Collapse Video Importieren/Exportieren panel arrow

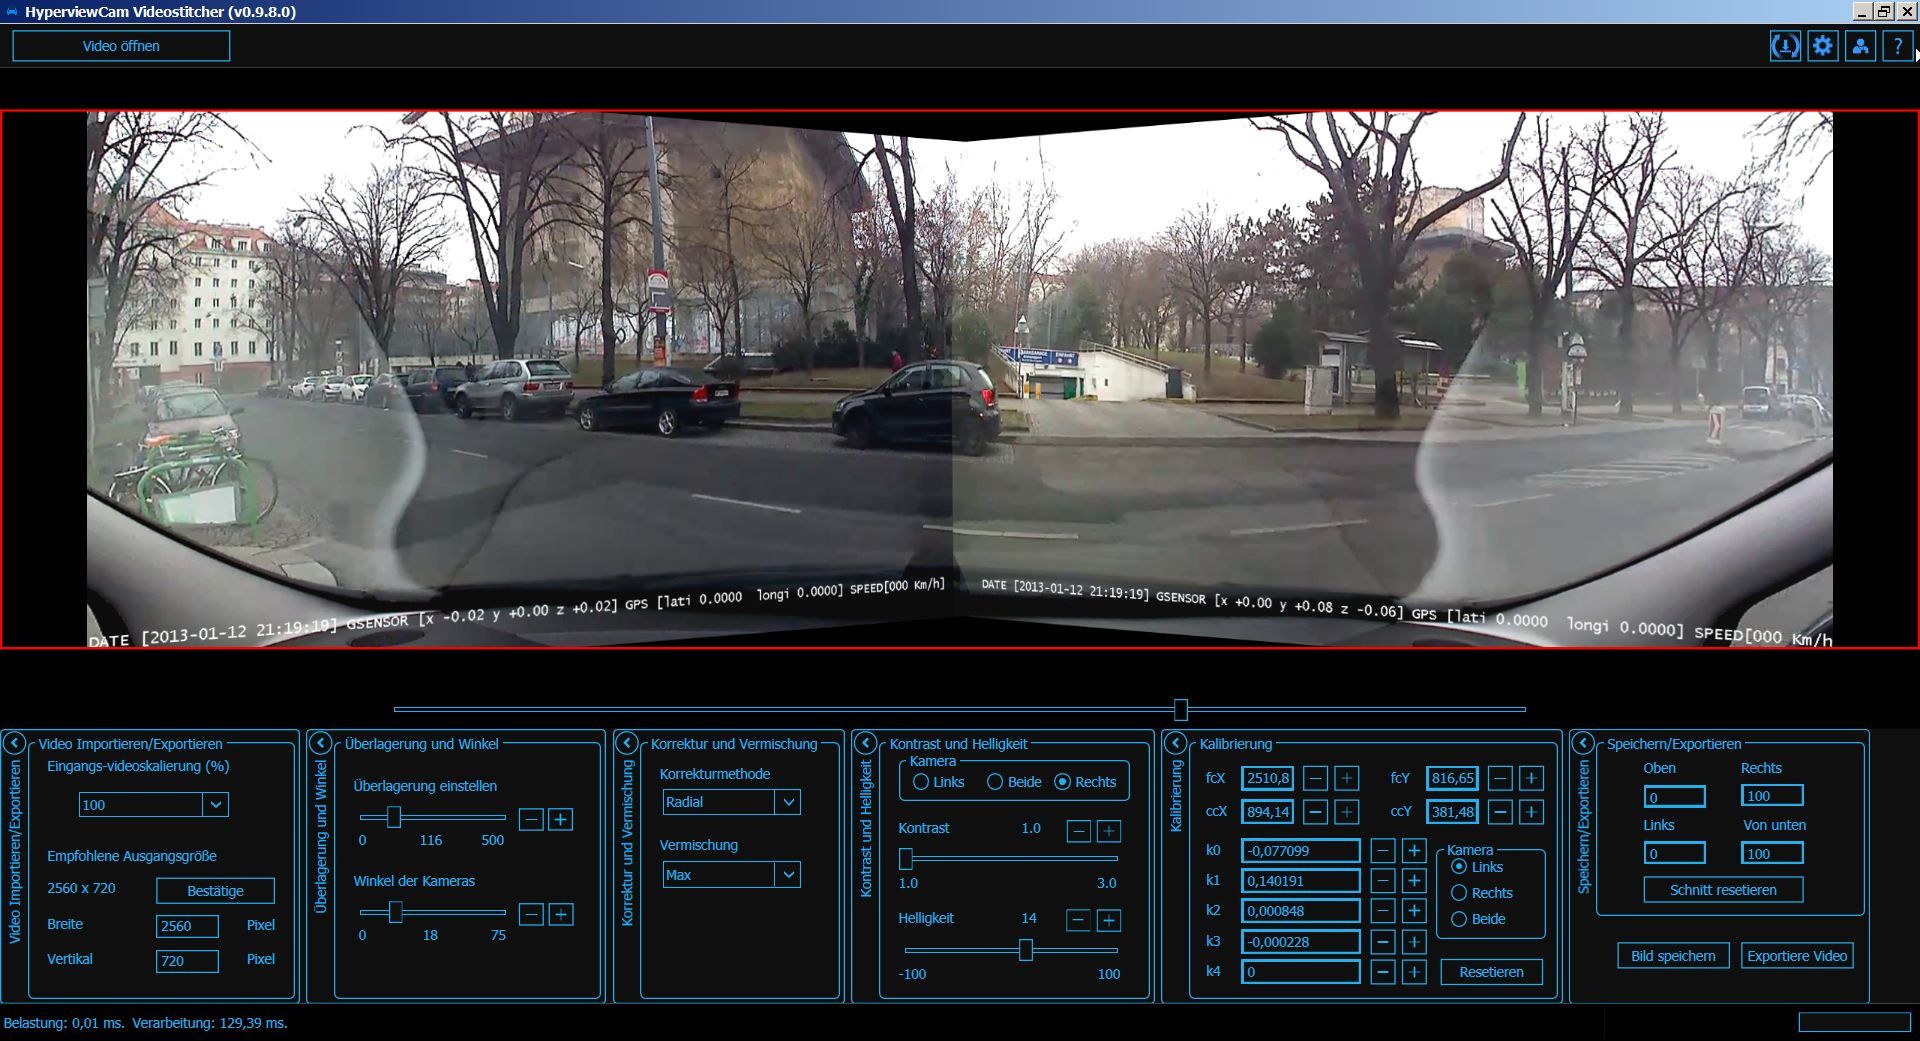pyautogui.click(x=14, y=743)
